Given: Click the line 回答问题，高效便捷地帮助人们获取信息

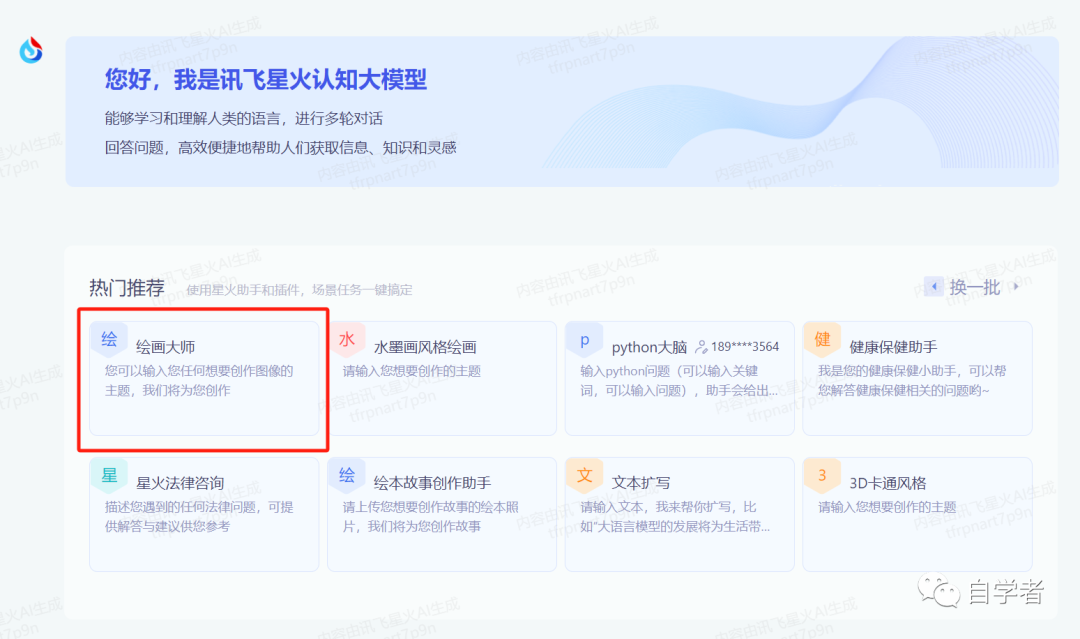Looking at the screenshot, I should (x=280, y=147).
